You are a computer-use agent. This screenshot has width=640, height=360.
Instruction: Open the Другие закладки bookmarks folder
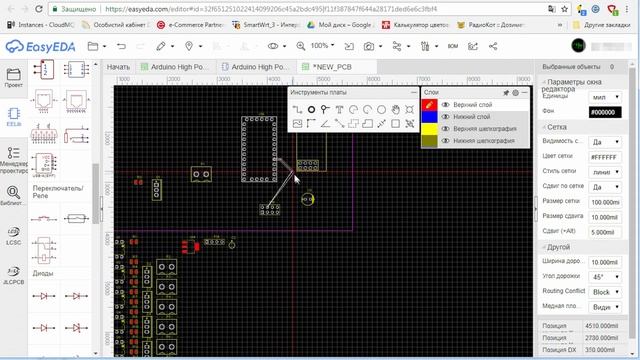tap(601, 25)
